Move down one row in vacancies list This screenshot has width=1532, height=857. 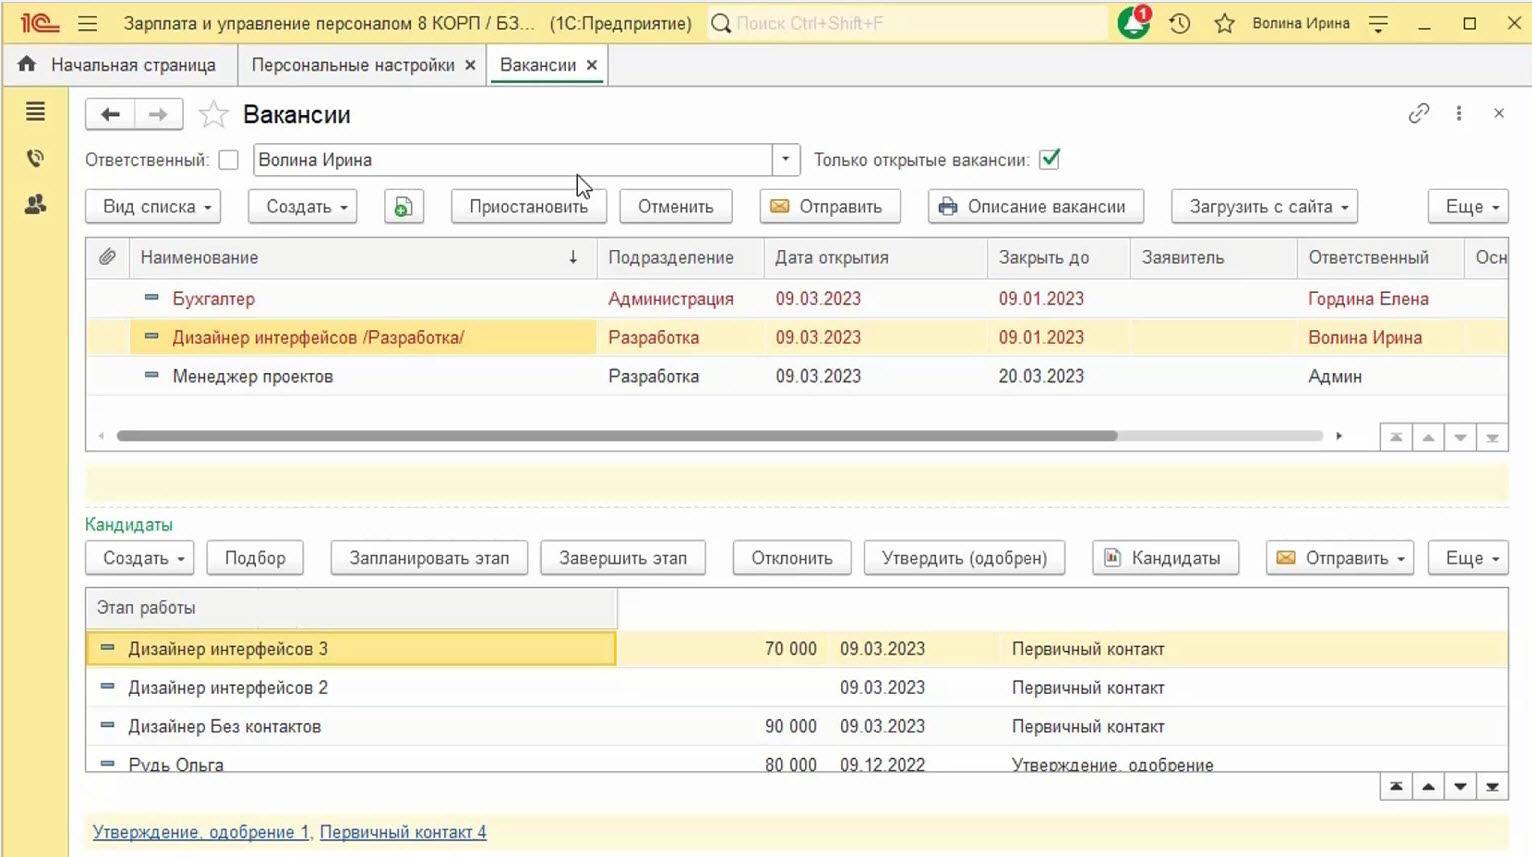pyautogui.click(x=1460, y=437)
